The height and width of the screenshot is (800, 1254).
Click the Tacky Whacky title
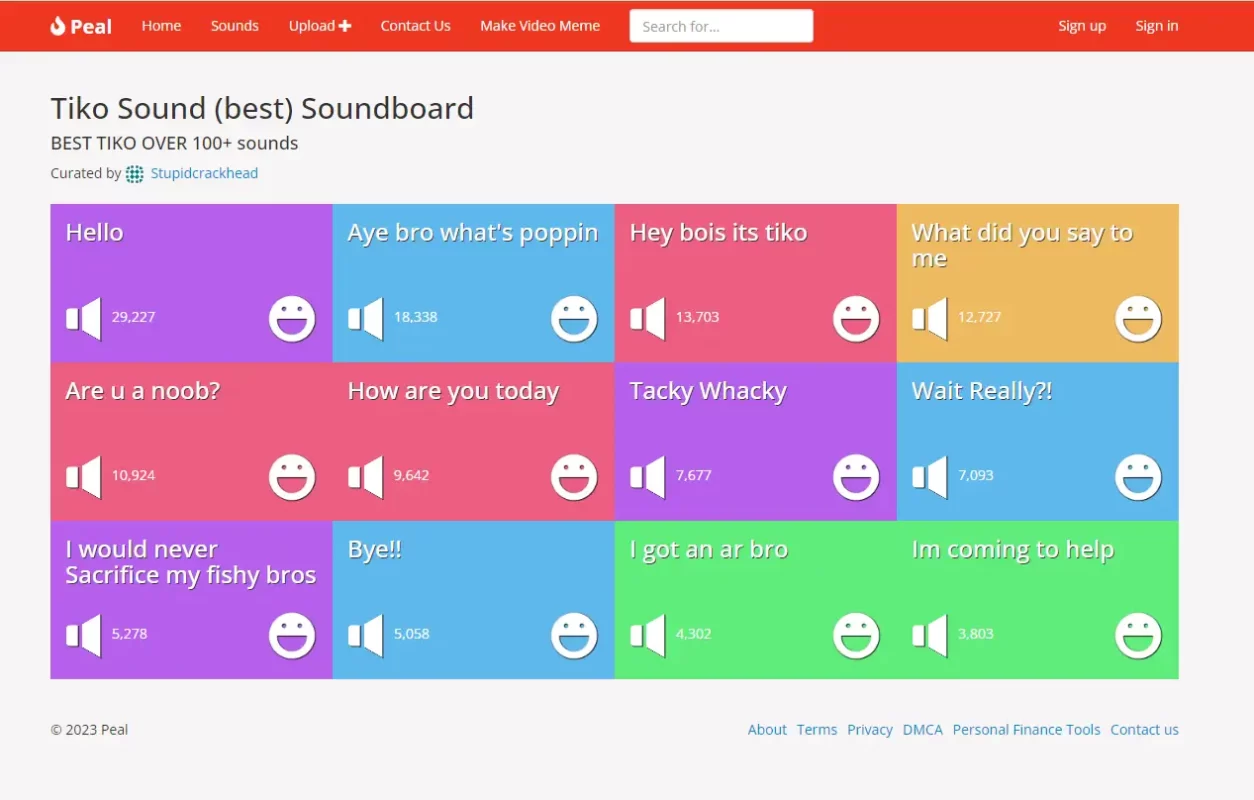pyautogui.click(x=708, y=392)
